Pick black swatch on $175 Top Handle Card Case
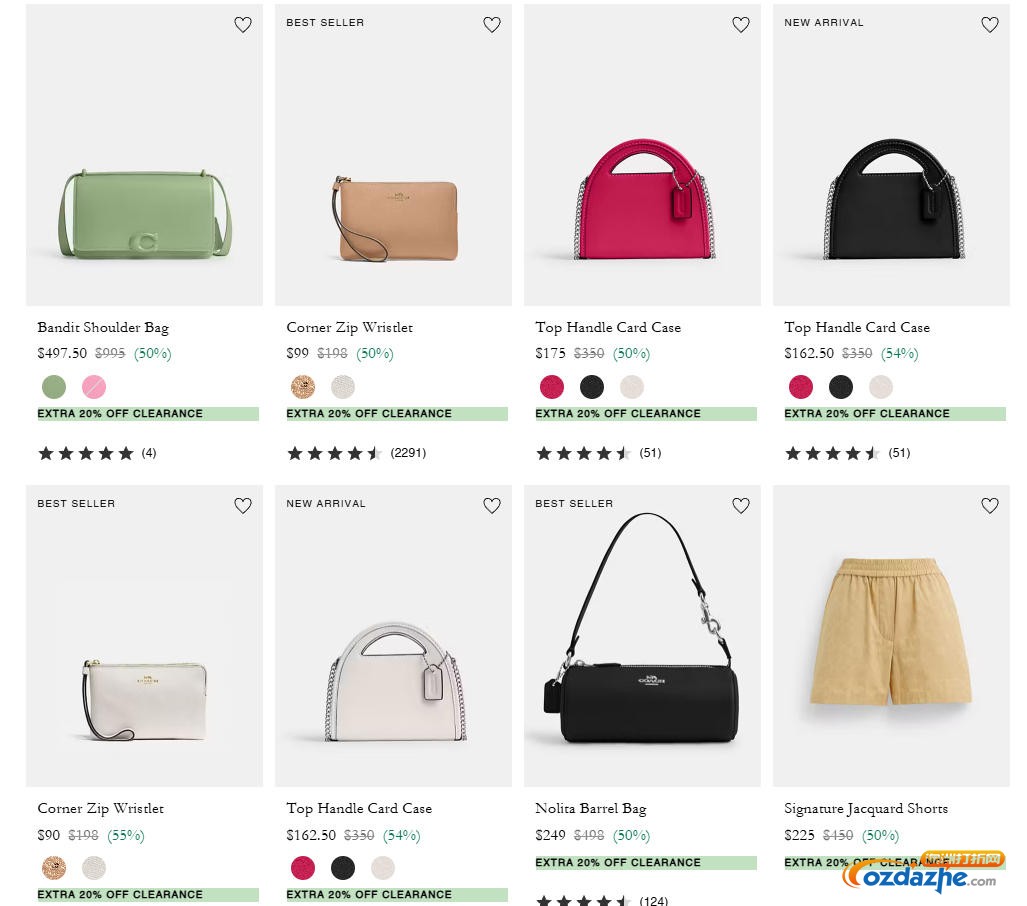The image size is (1027, 906). [x=592, y=387]
